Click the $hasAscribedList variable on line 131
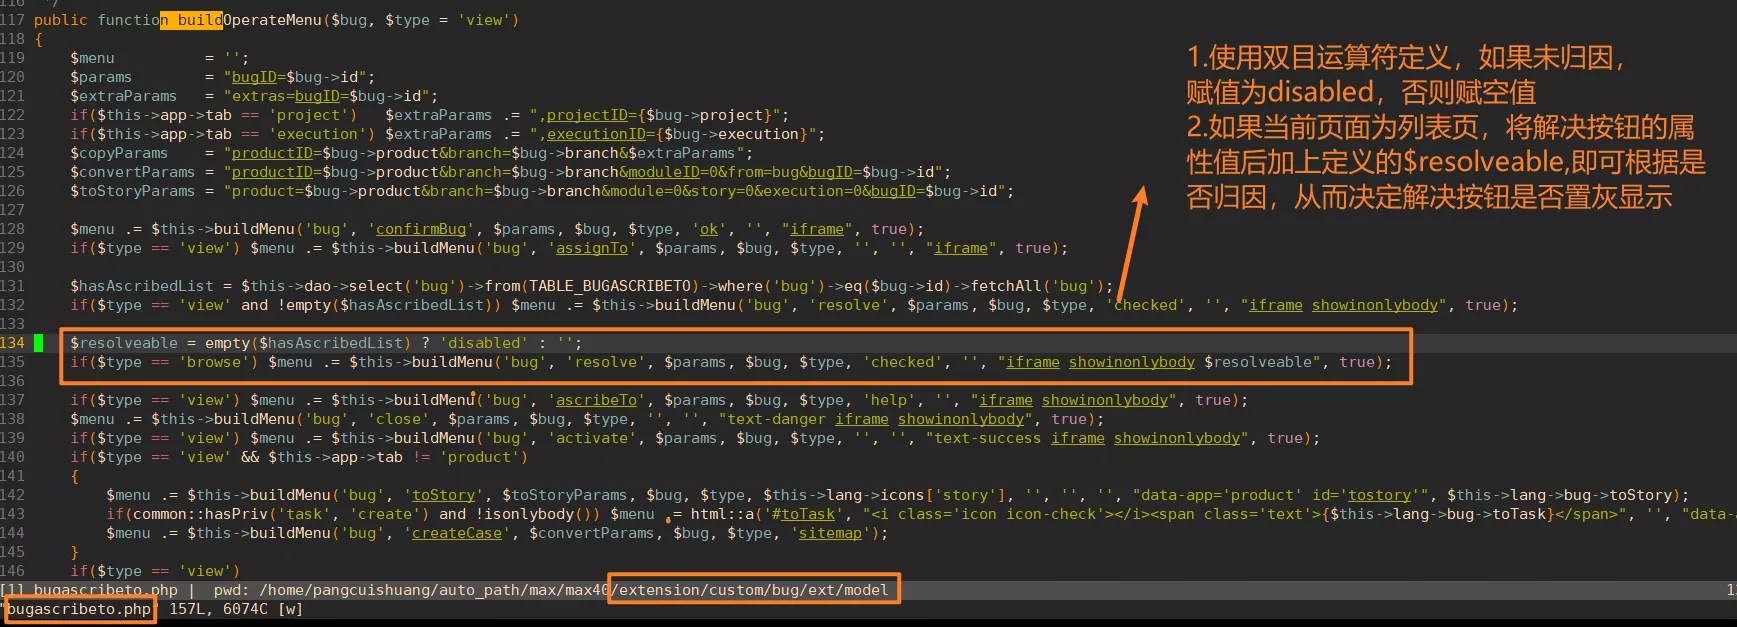The height and width of the screenshot is (627, 1737). click(x=142, y=286)
